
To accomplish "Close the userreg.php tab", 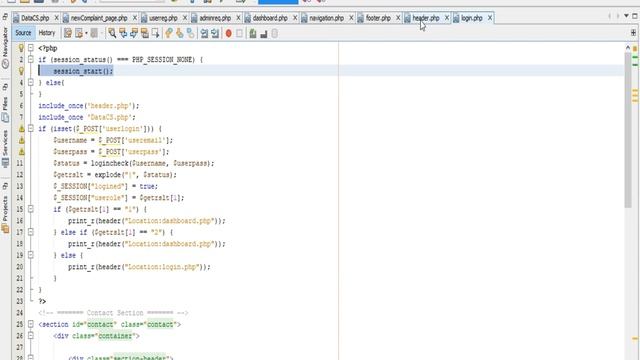I will point(184,18).
